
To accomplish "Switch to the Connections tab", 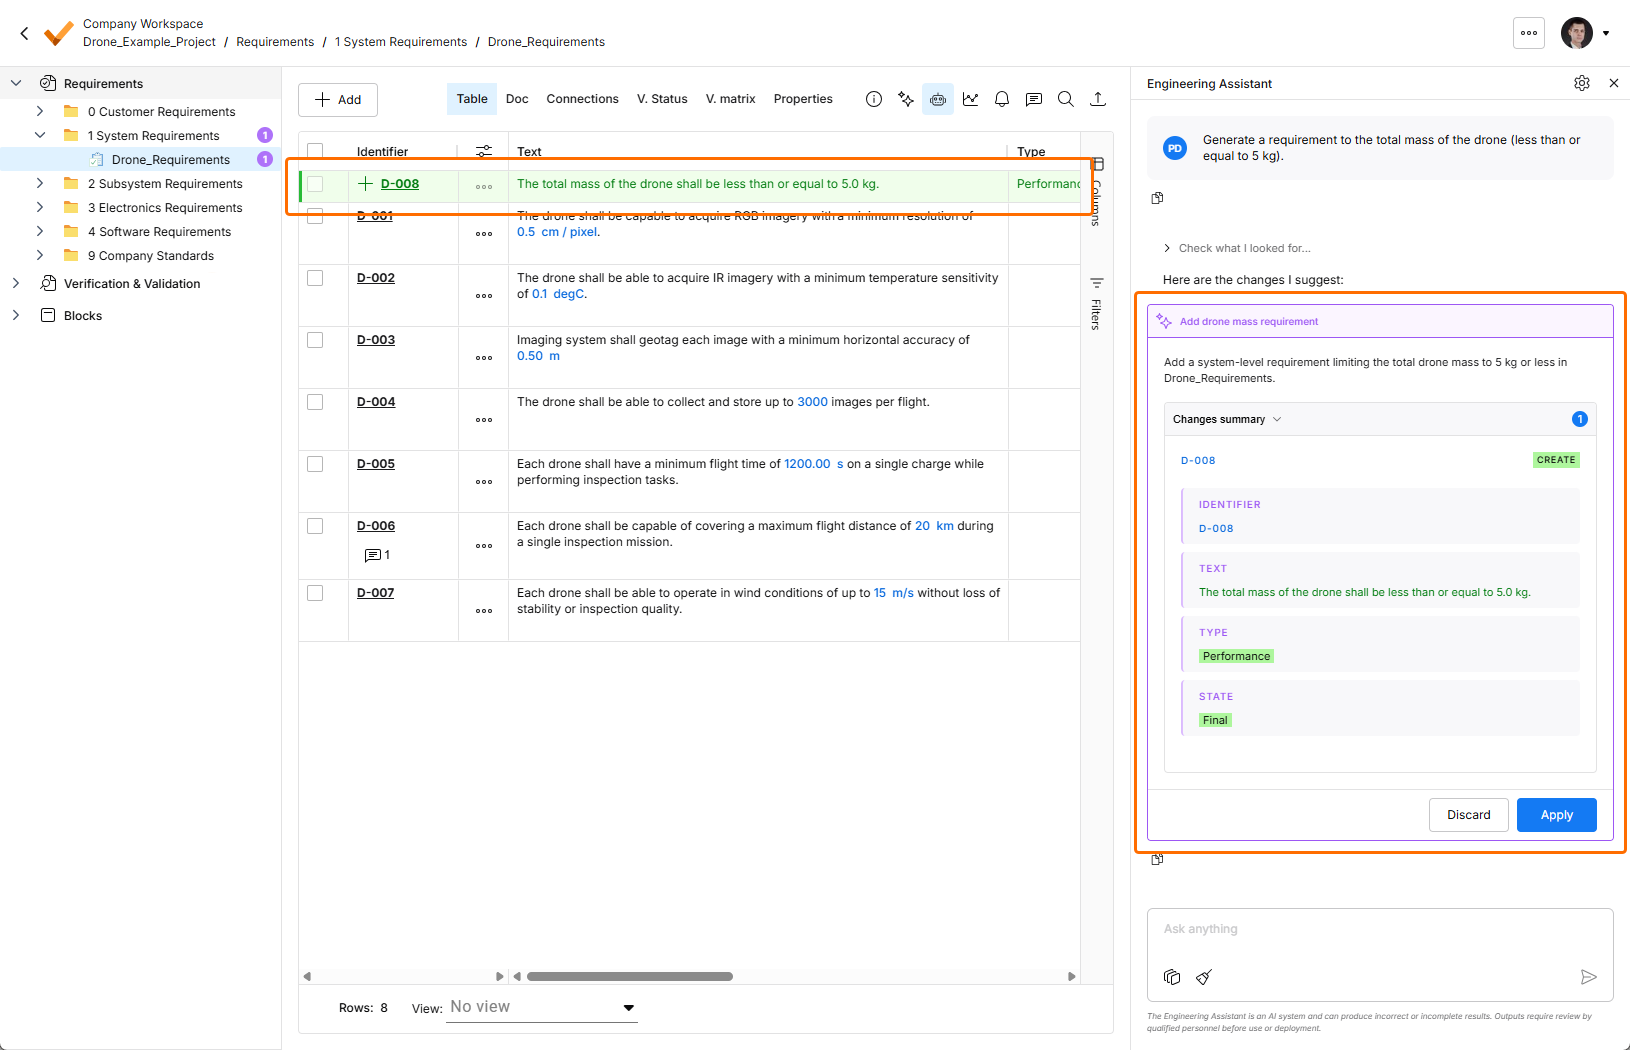I will [x=582, y=99].
